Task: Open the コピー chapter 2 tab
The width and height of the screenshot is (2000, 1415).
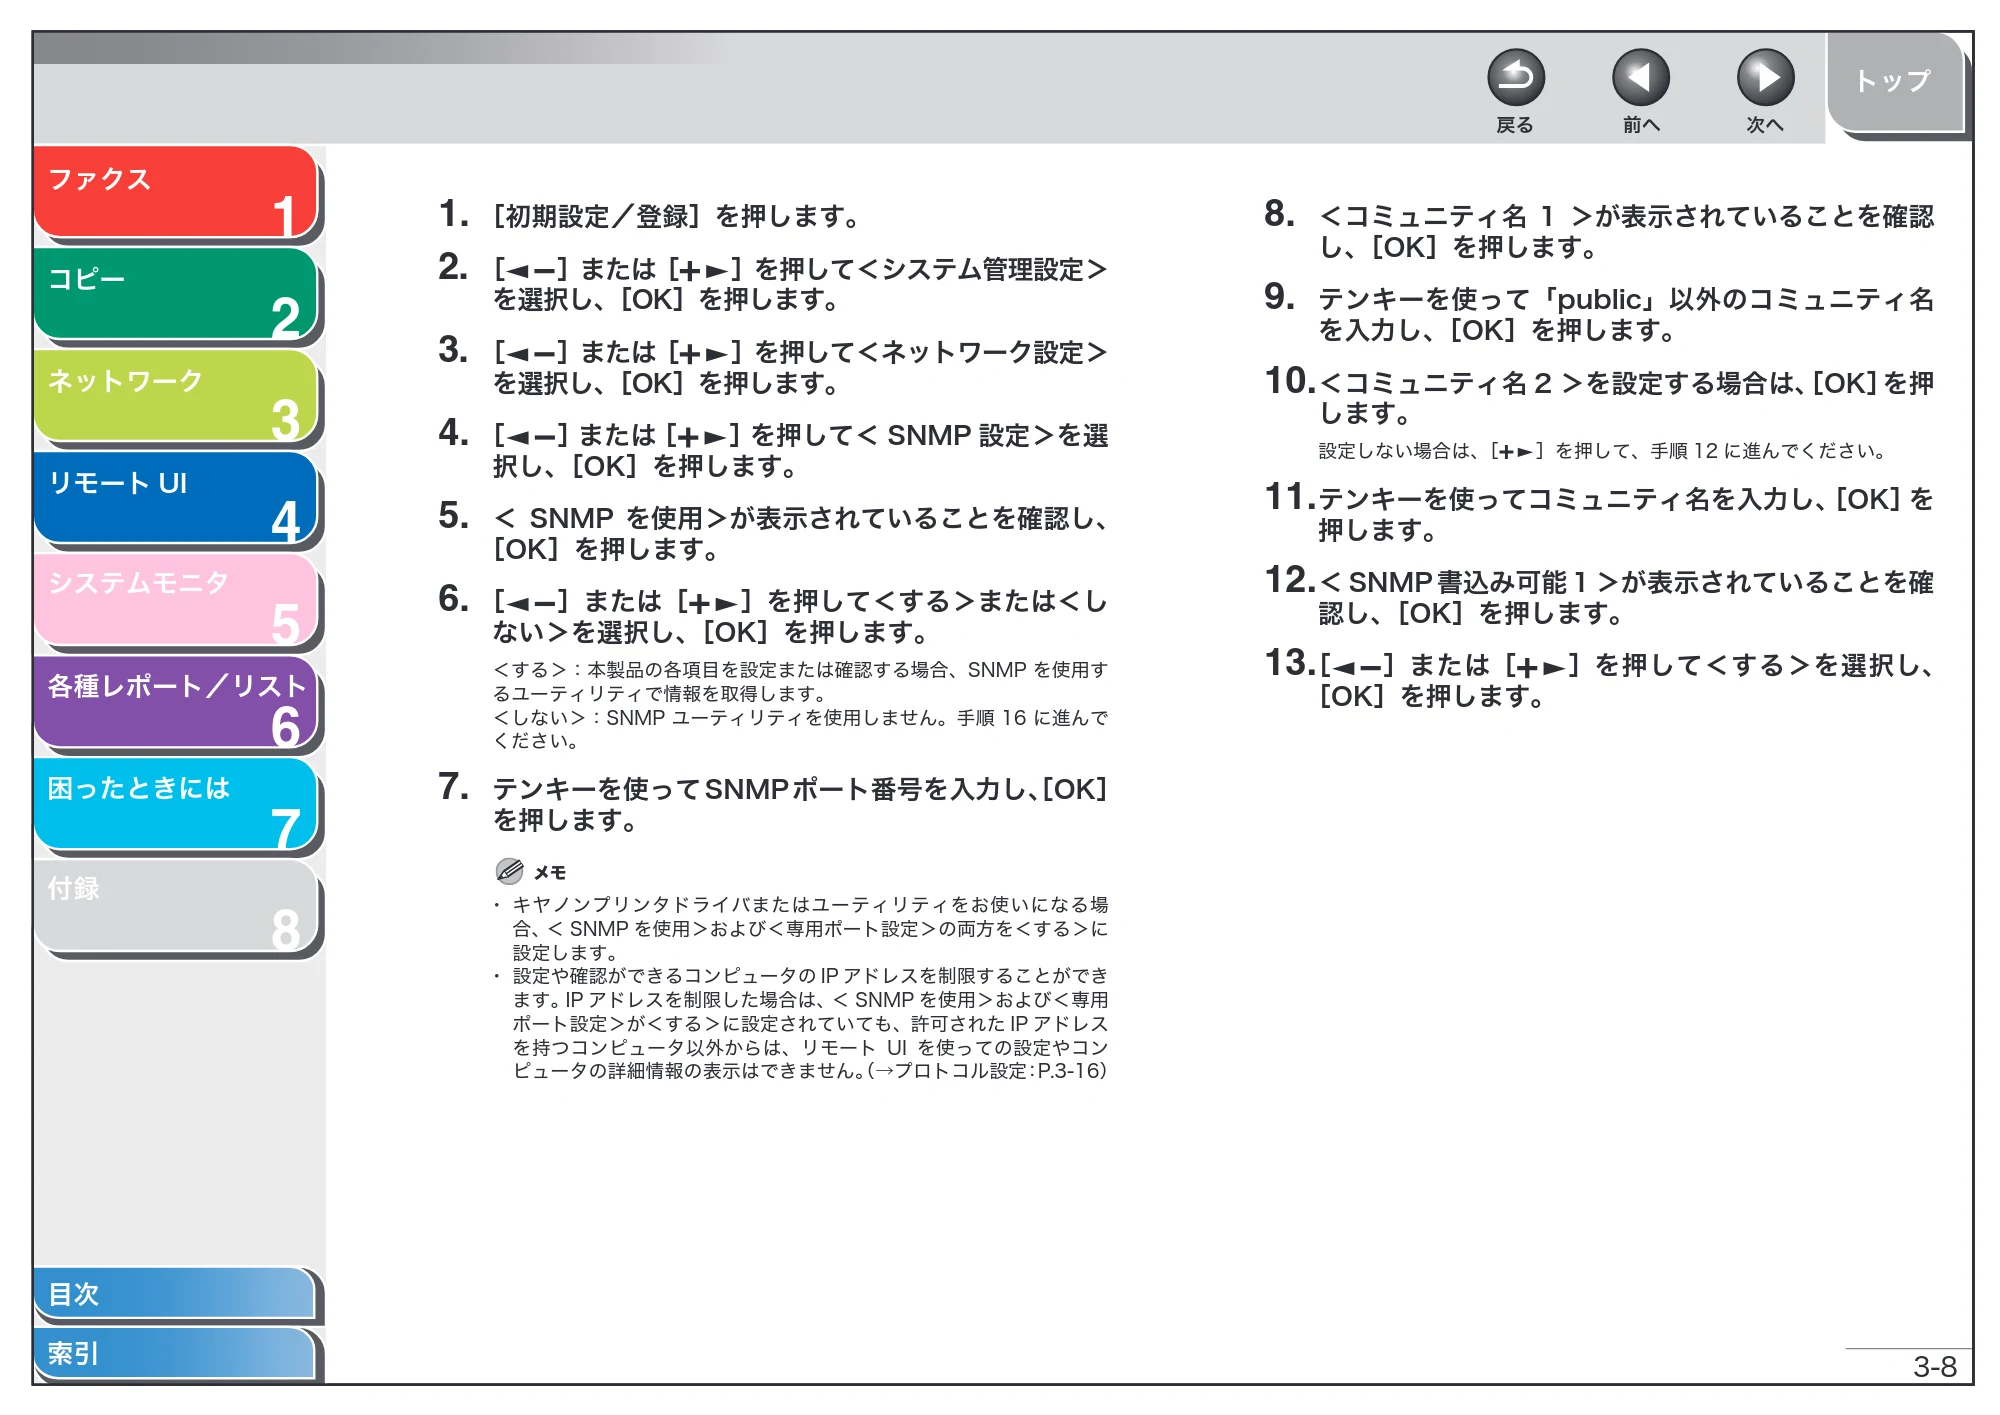Action: (175, 294)
